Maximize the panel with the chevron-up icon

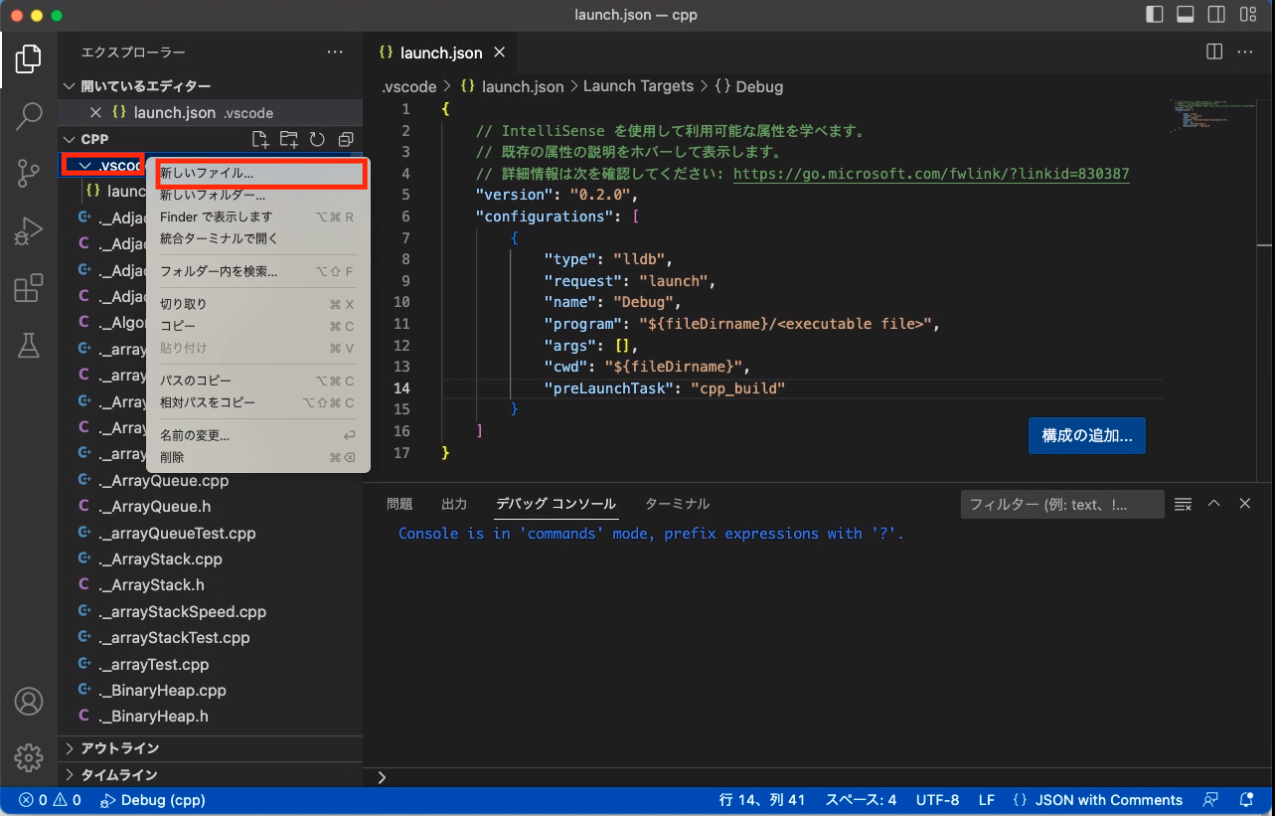point(1214,504)
